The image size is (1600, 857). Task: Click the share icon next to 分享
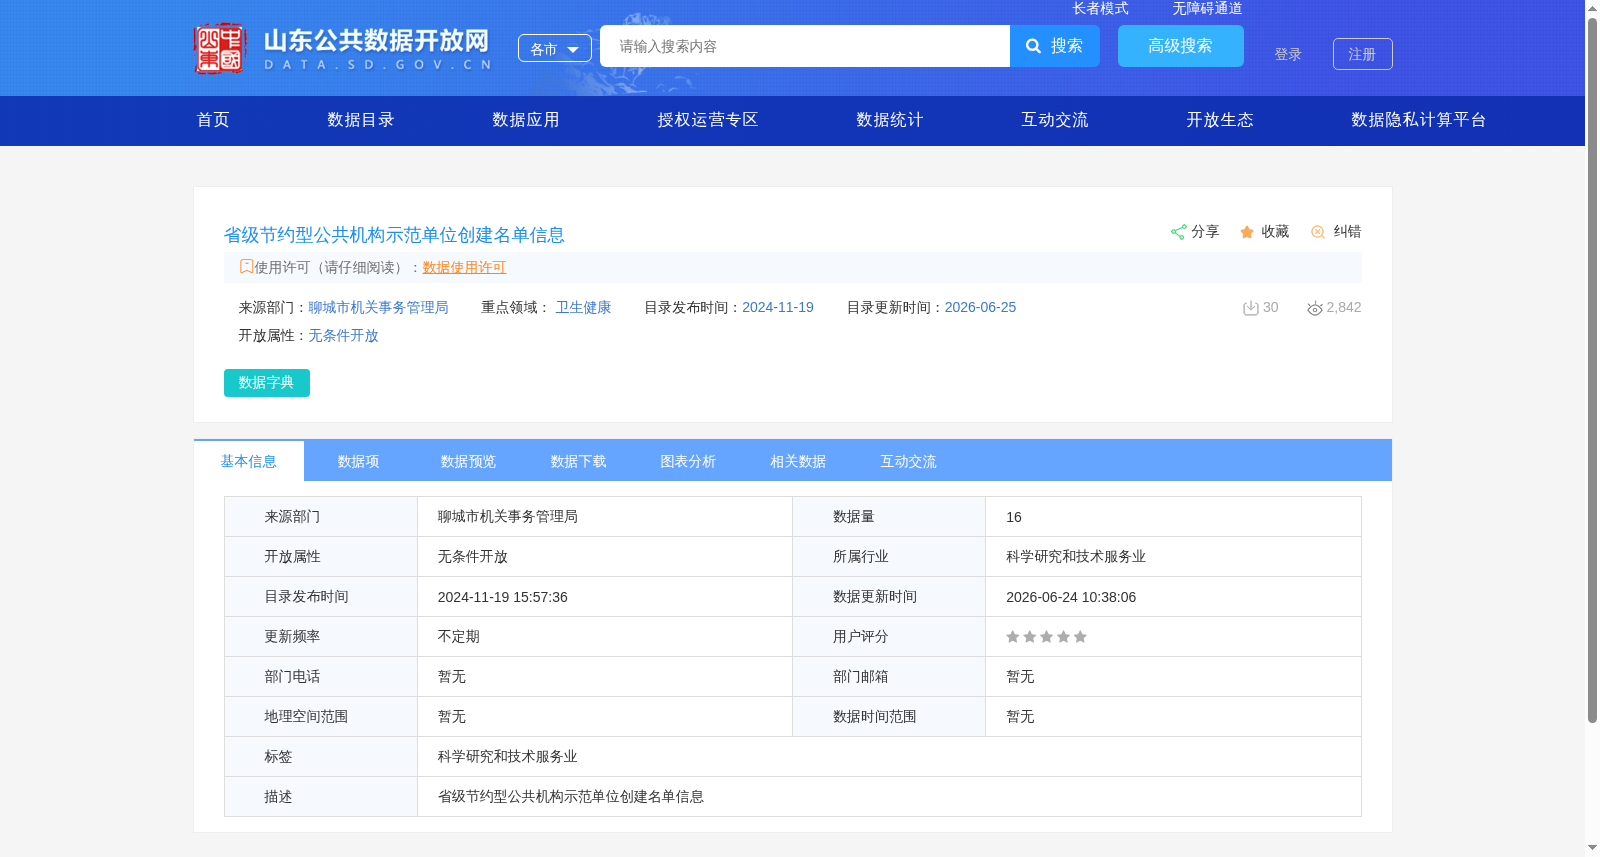pyautogui.click(x=1179, y=232)
